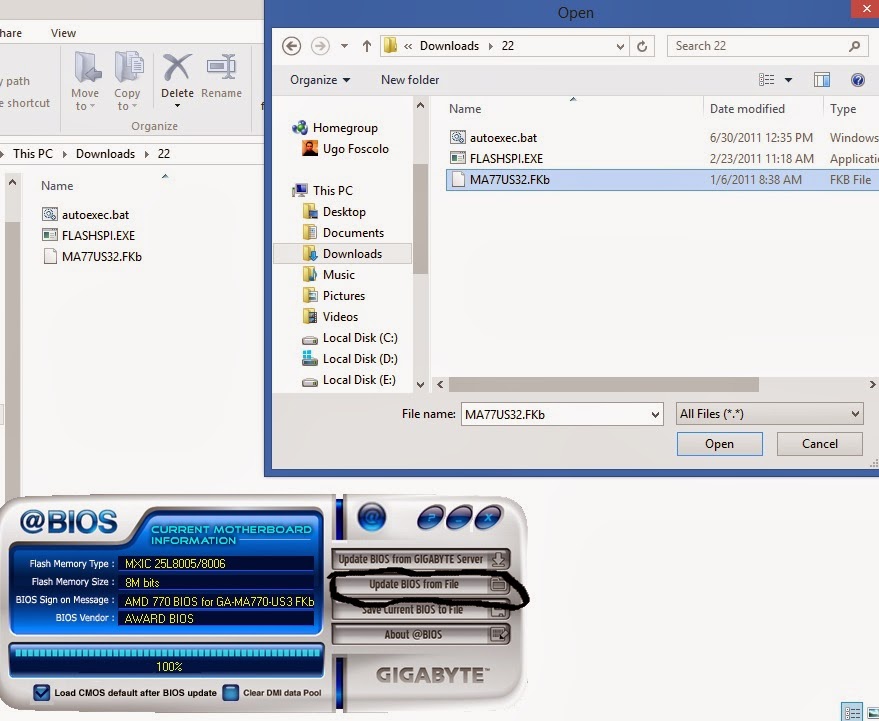
Task: Click Update BIOS from File
Action: 421,584
